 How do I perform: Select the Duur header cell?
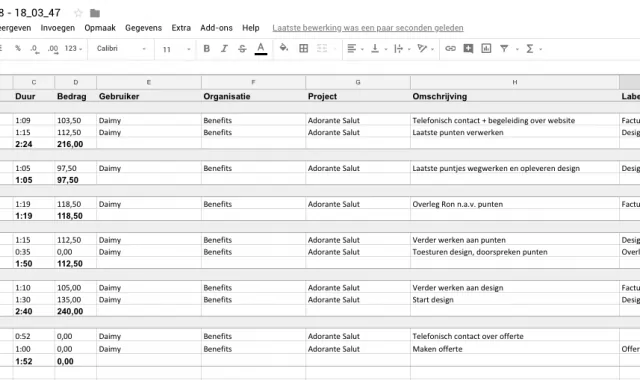(x=34, y=96)
